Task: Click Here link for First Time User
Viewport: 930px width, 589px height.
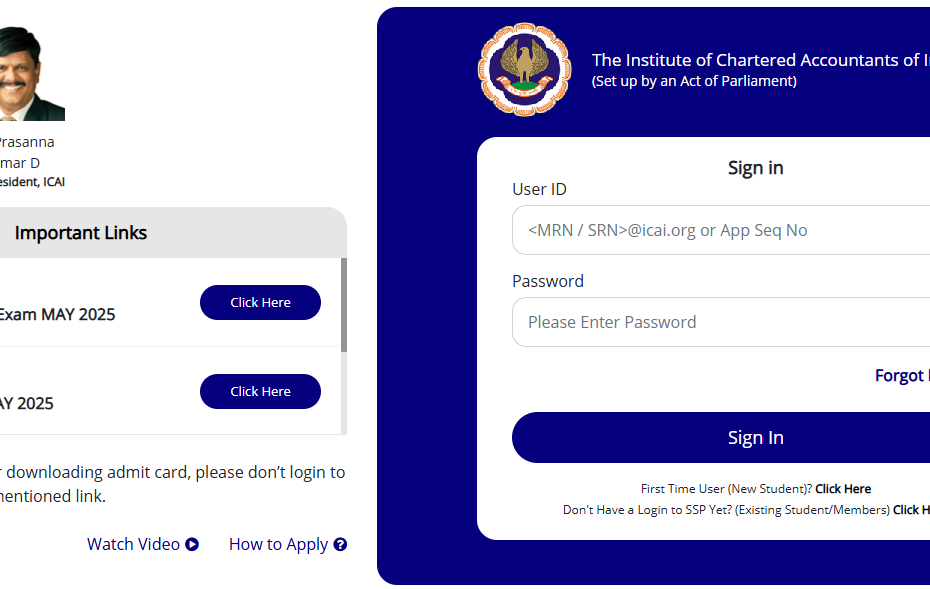Action: click(x=843, y=489)
